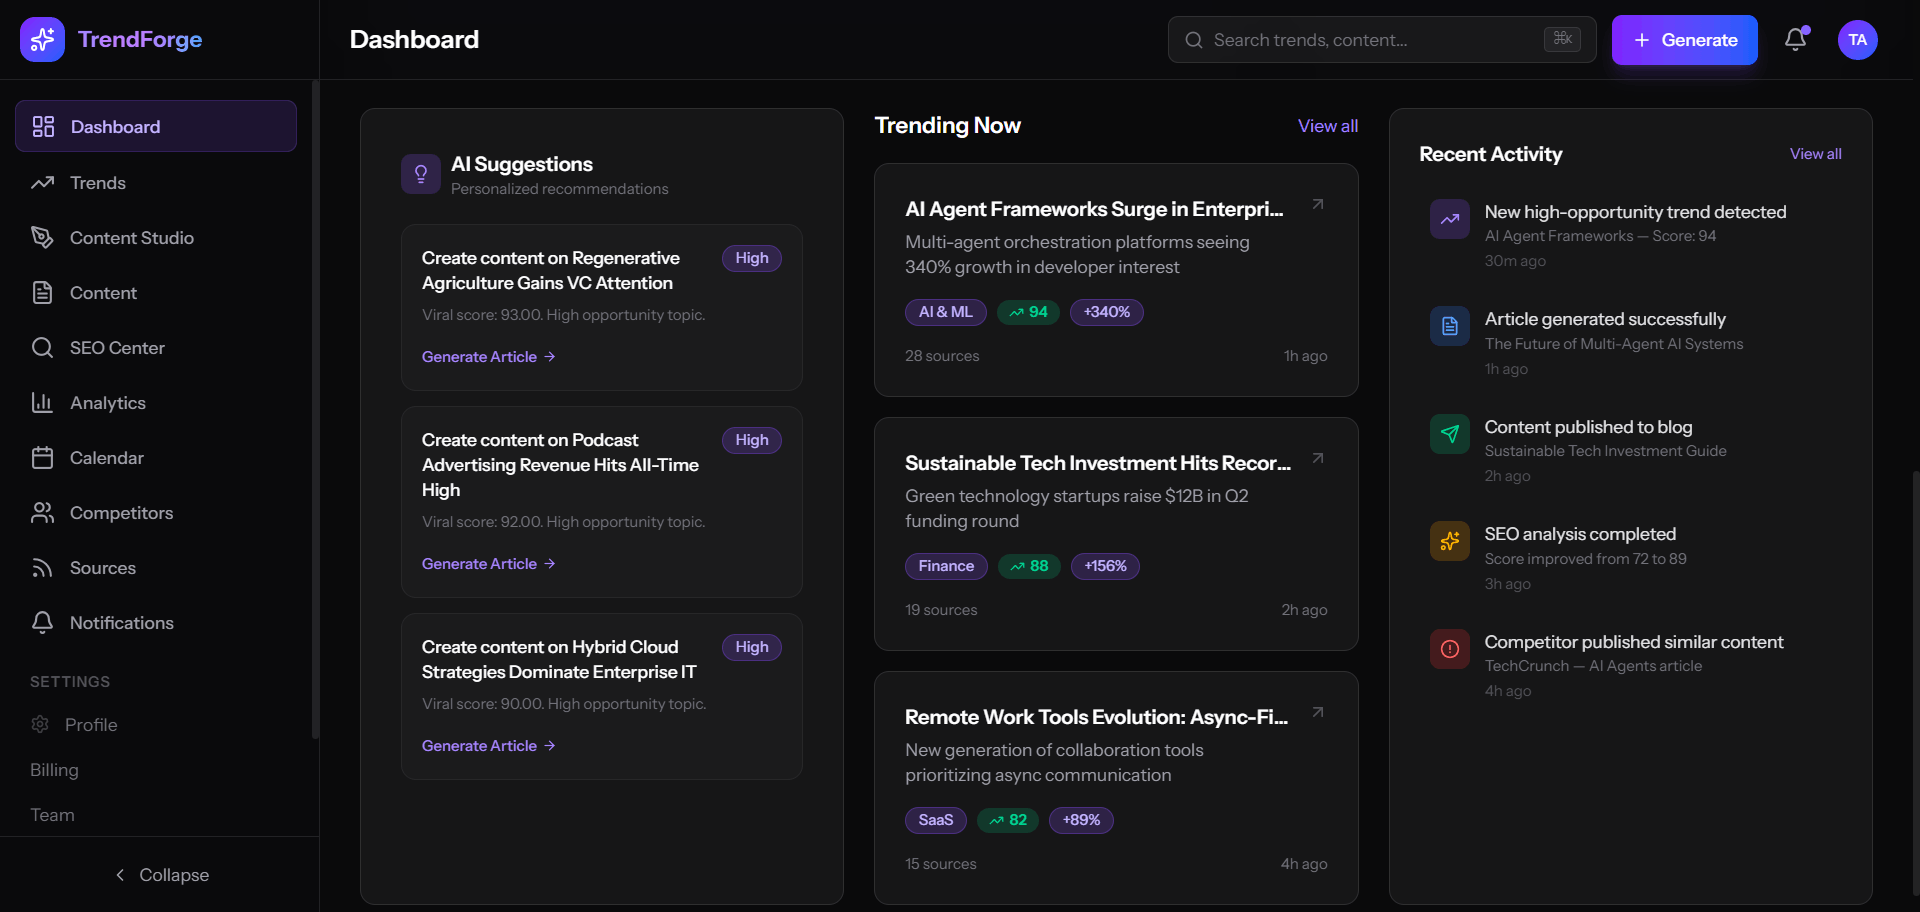
Task: Open AI Agent Frameworks trend external arrow
Action: pyautogui.click(x=1318, y=204)
